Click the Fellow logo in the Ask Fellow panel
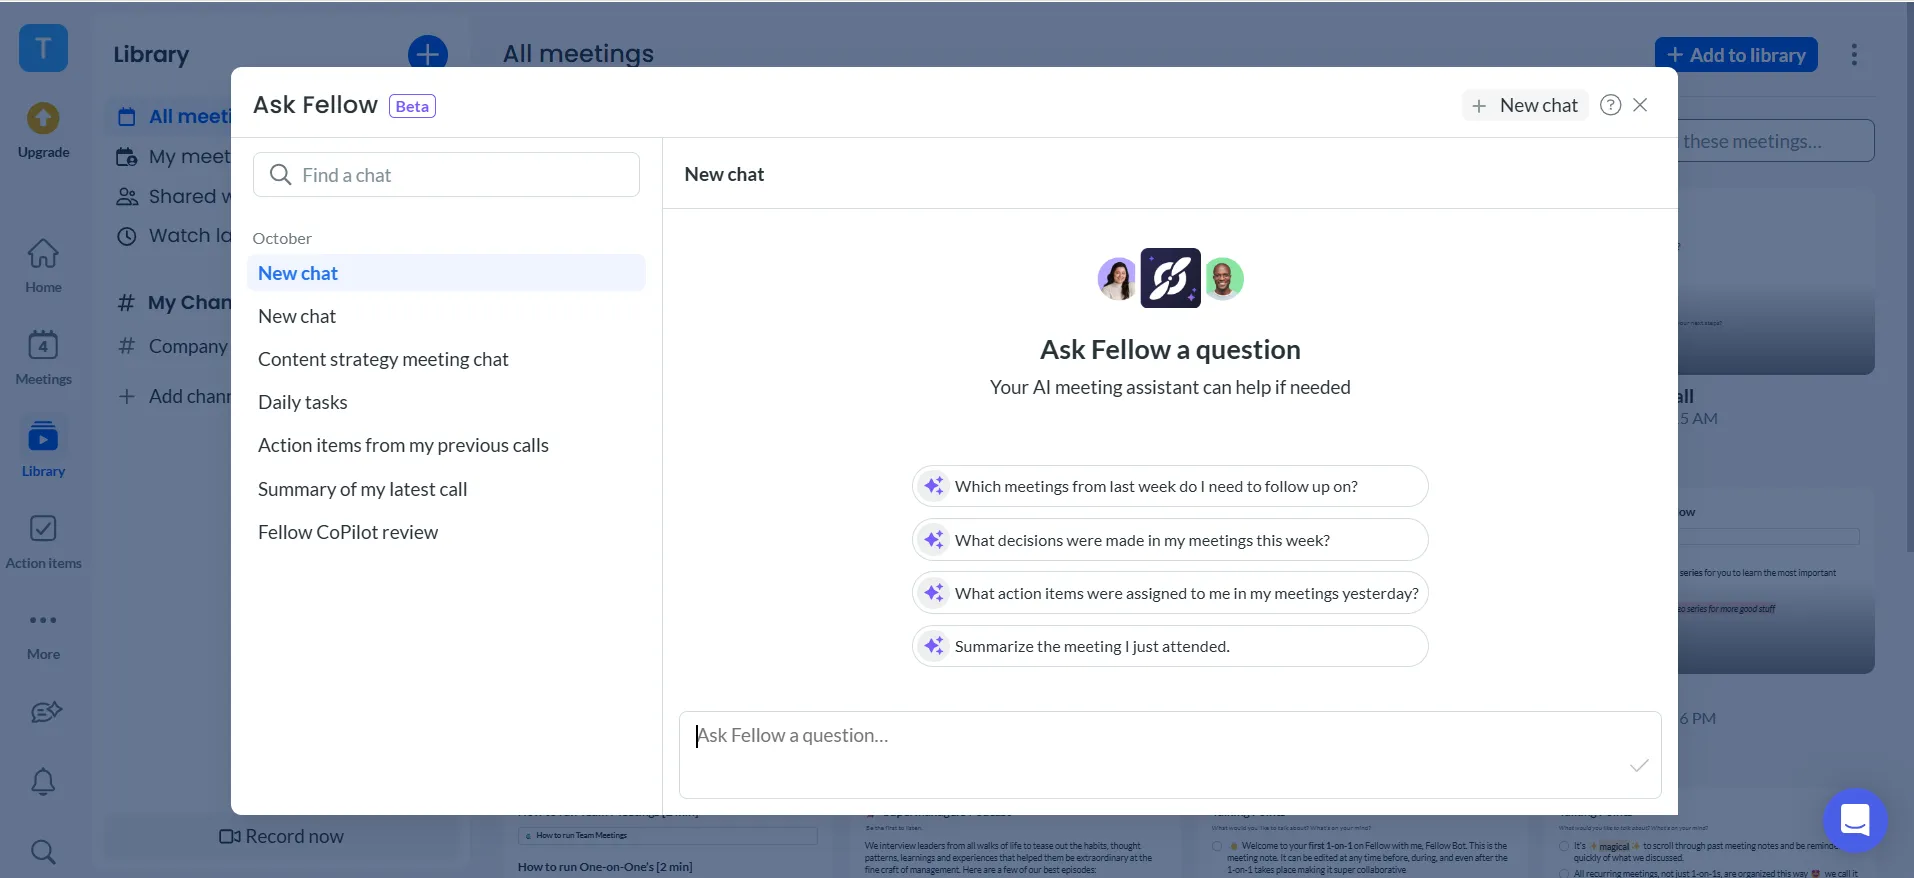 [x=1170, y=278]
